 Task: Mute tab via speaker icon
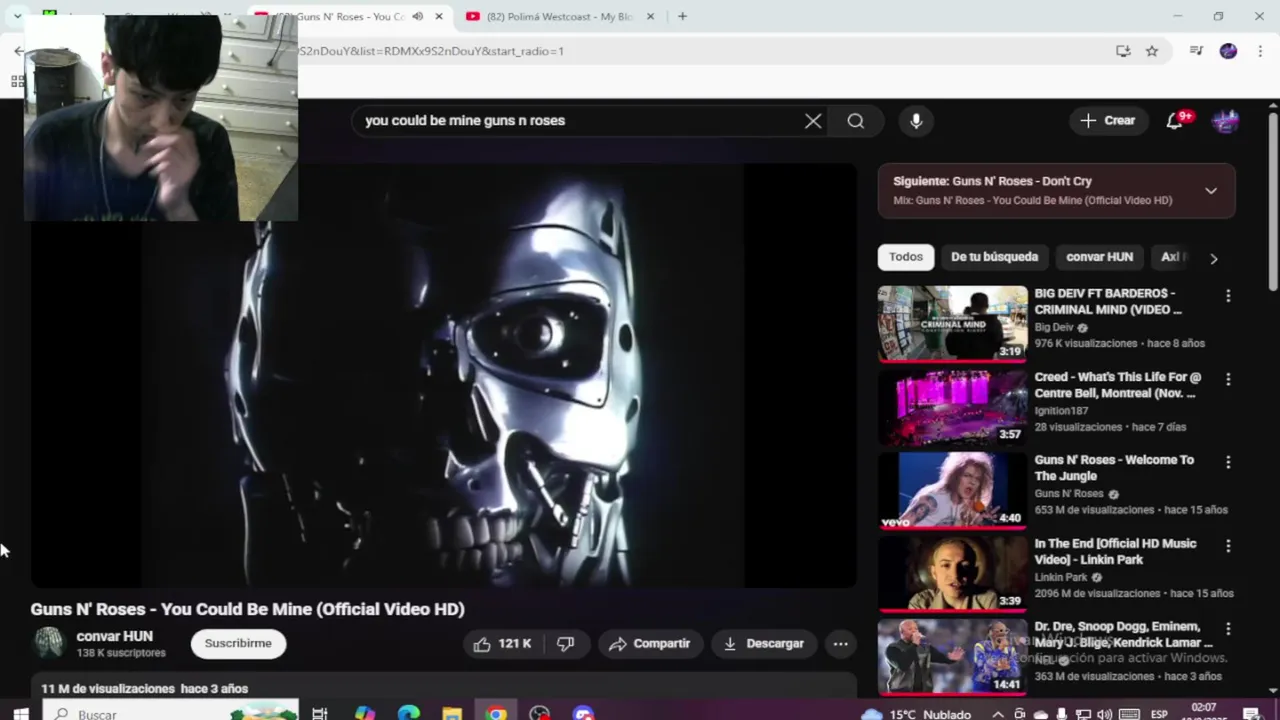(417, 16)
